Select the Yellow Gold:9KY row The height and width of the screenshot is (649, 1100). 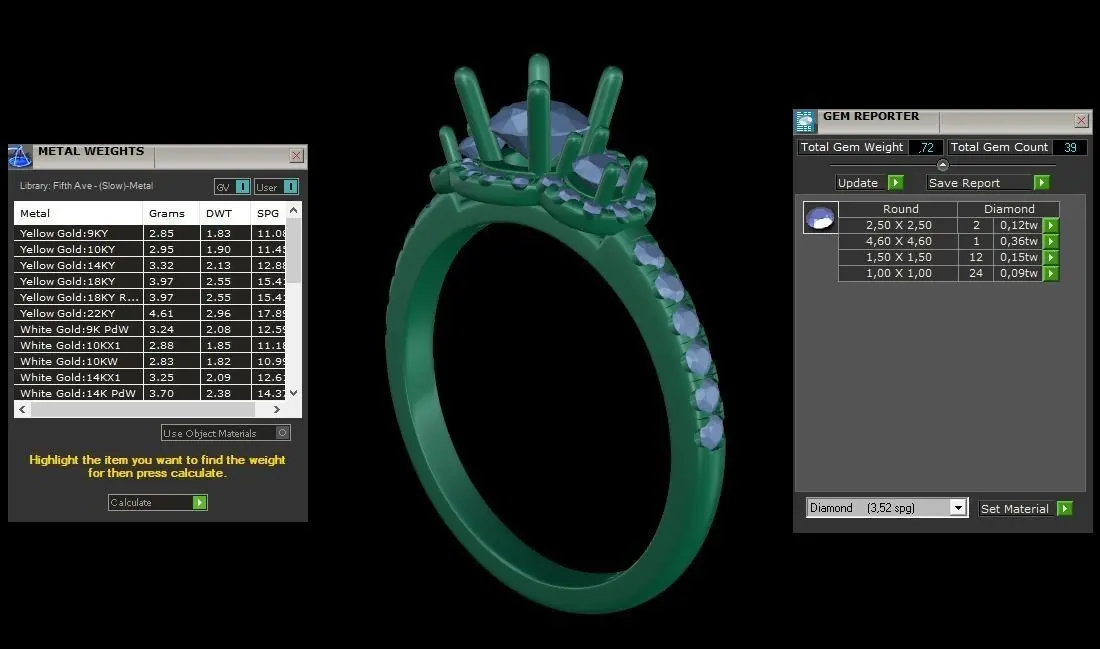coord(149,233)
